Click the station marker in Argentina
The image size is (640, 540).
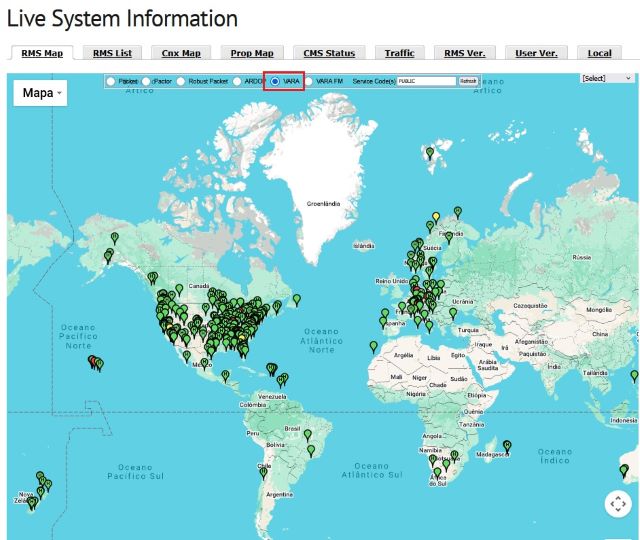click(264, 468)
